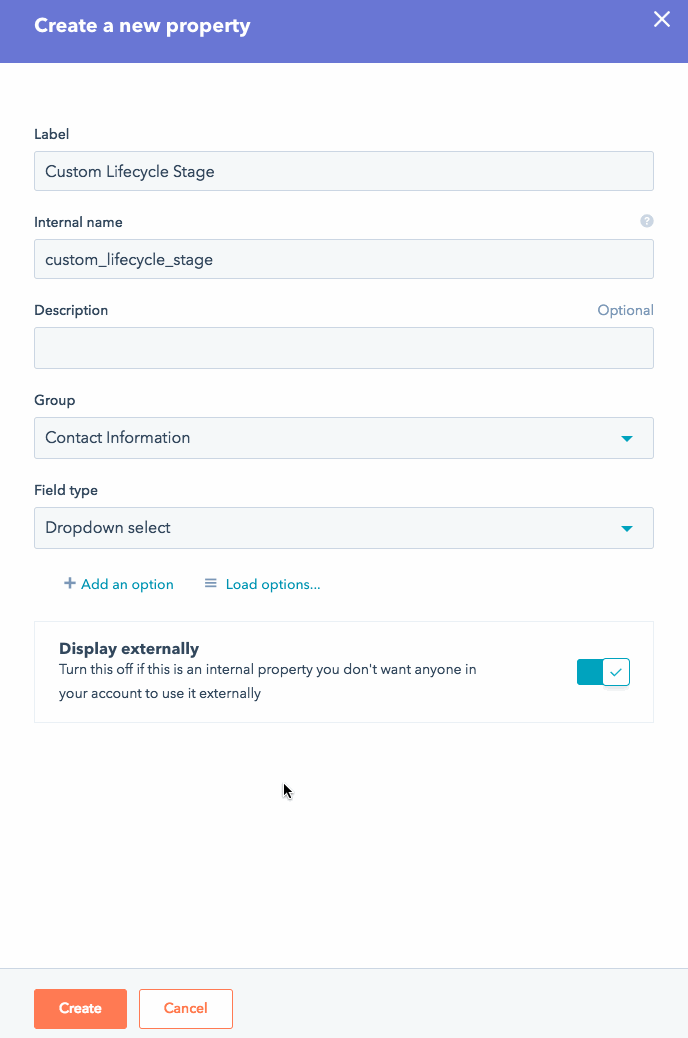Click the custom_lifecycle_stage internal name field
Viewport: 688px width, 1038px height.
(344, 259)
